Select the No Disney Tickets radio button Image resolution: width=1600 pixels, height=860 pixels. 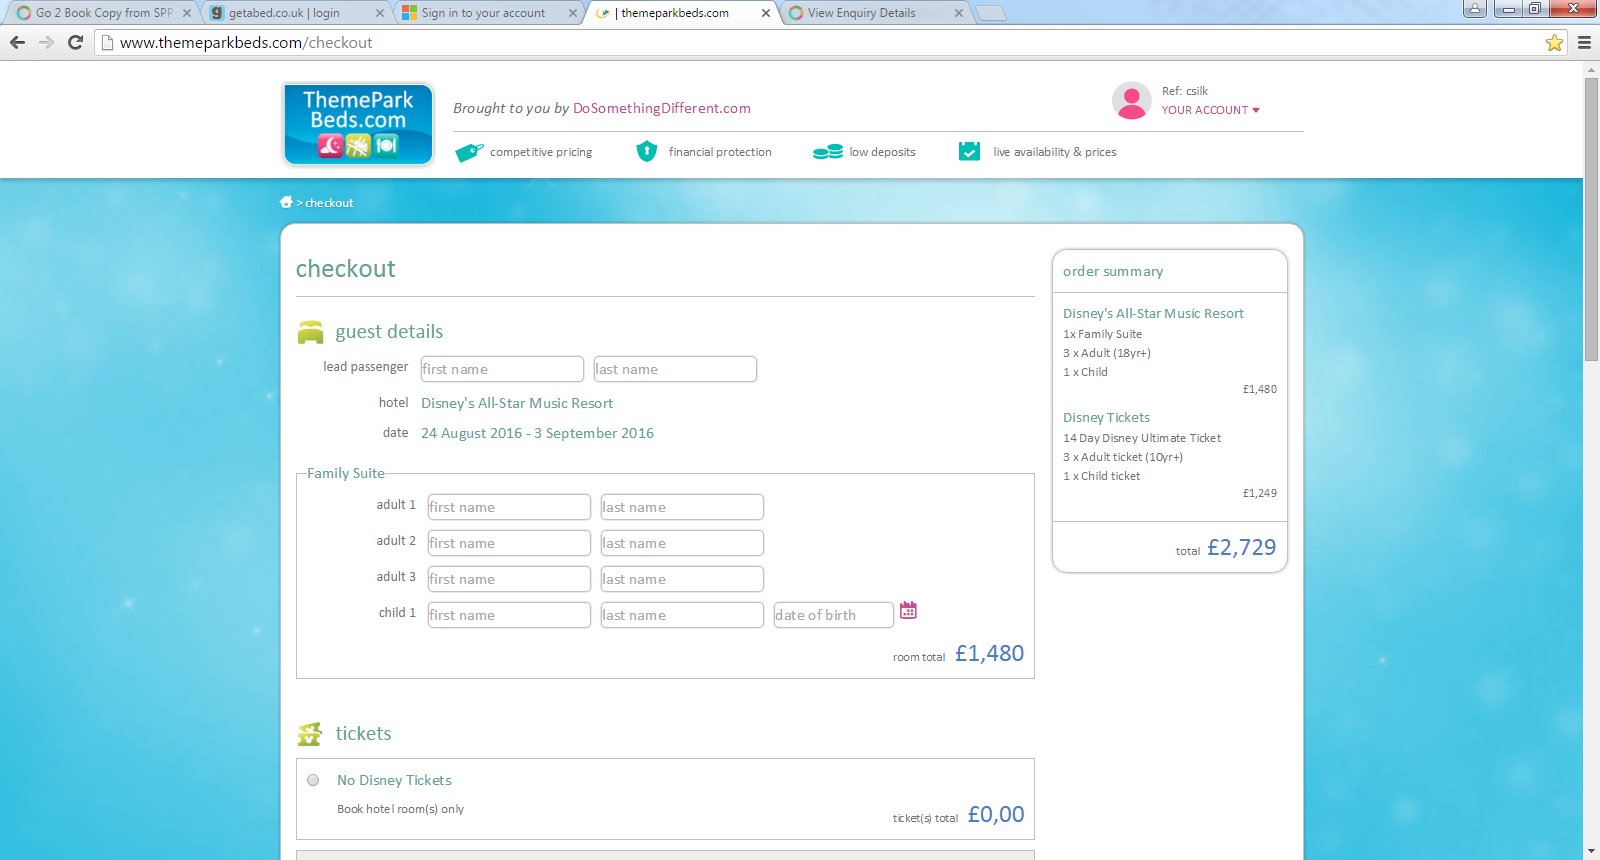coord(313,780)
